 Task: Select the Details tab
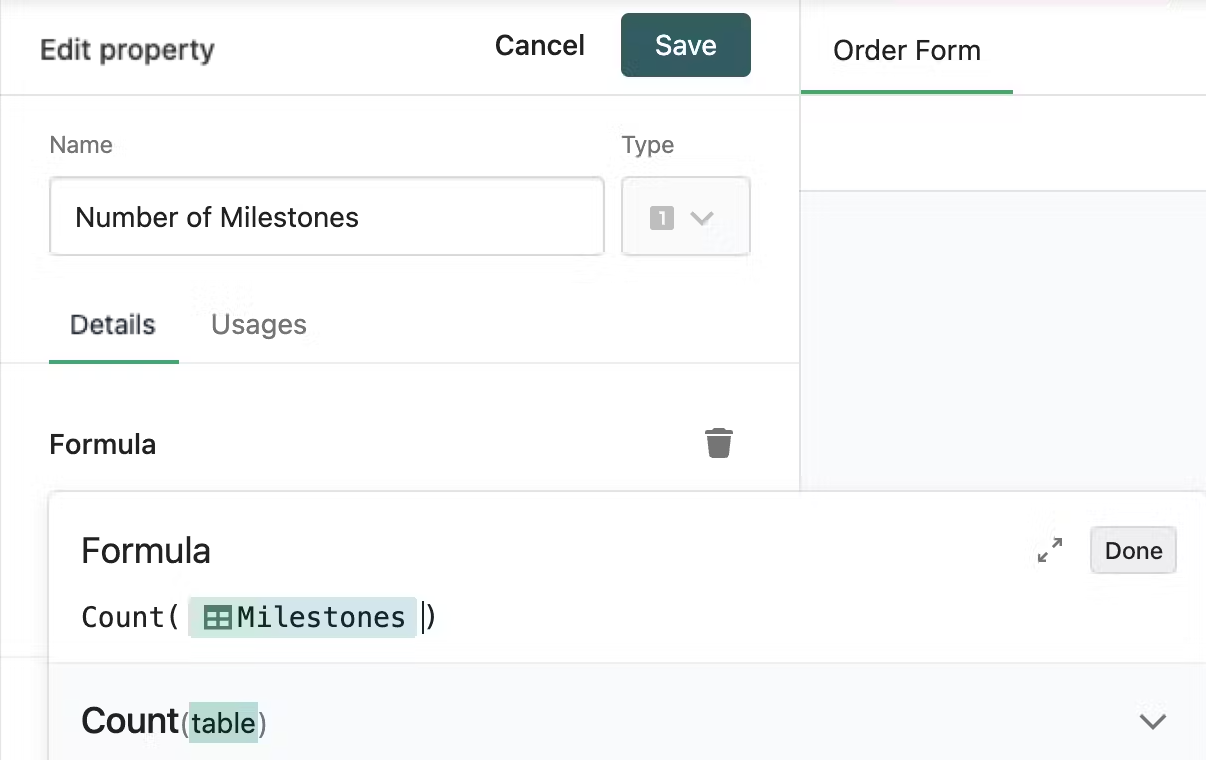pyautogui.click(x=113, y=325)
